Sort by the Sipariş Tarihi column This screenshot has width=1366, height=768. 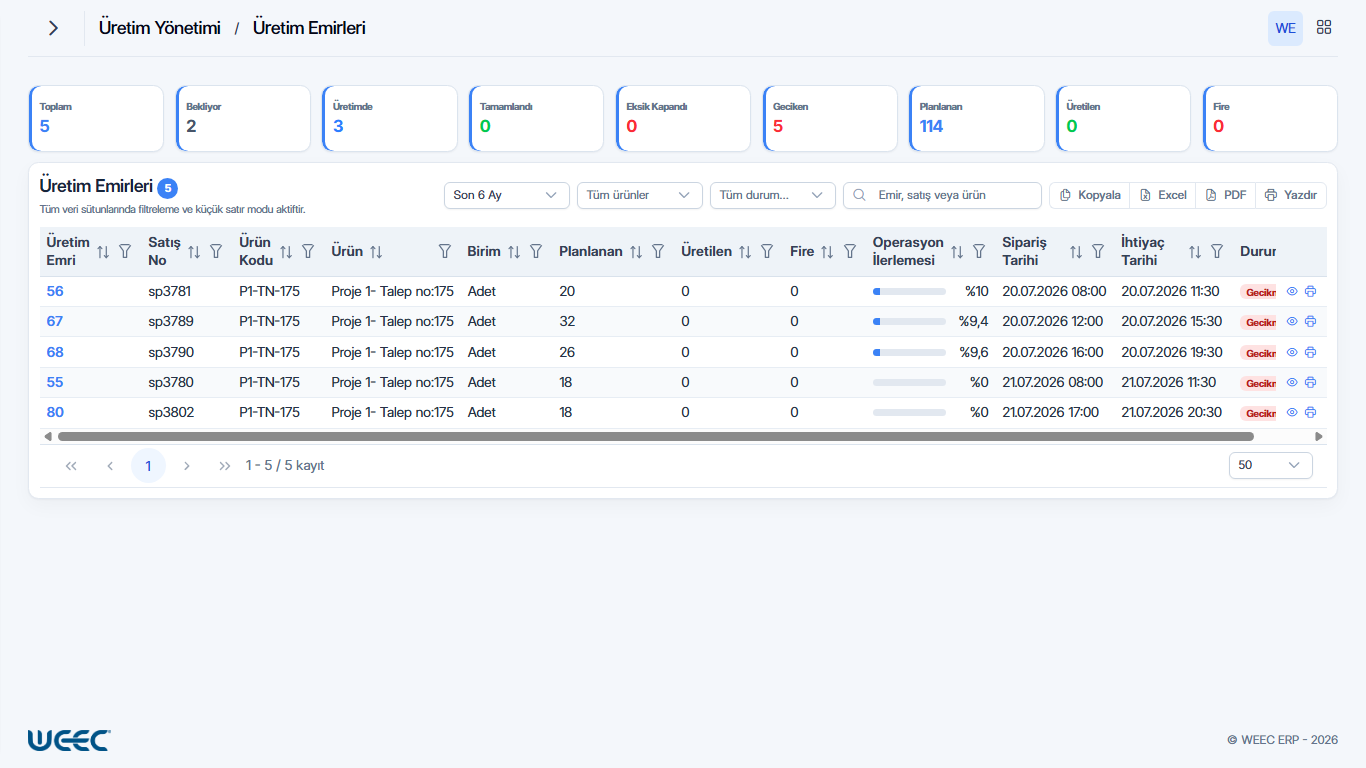click(1076, 252)
